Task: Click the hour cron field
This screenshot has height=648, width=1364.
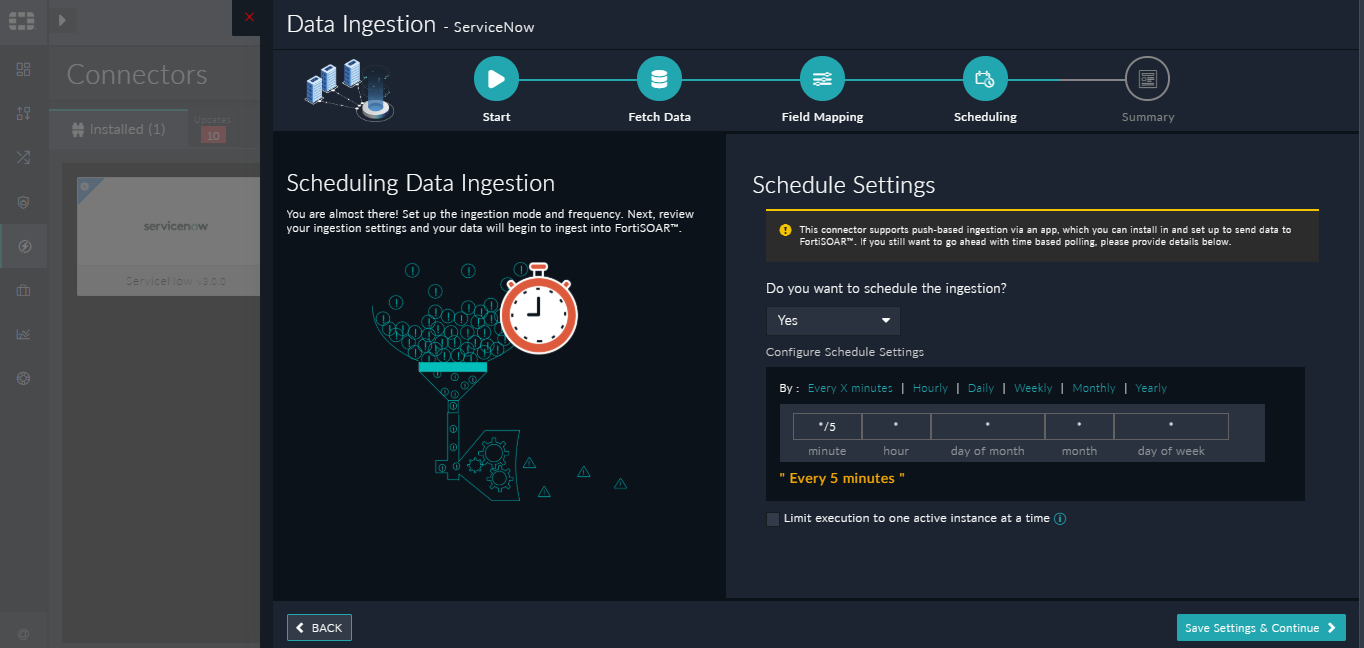Action: point(896,426)
